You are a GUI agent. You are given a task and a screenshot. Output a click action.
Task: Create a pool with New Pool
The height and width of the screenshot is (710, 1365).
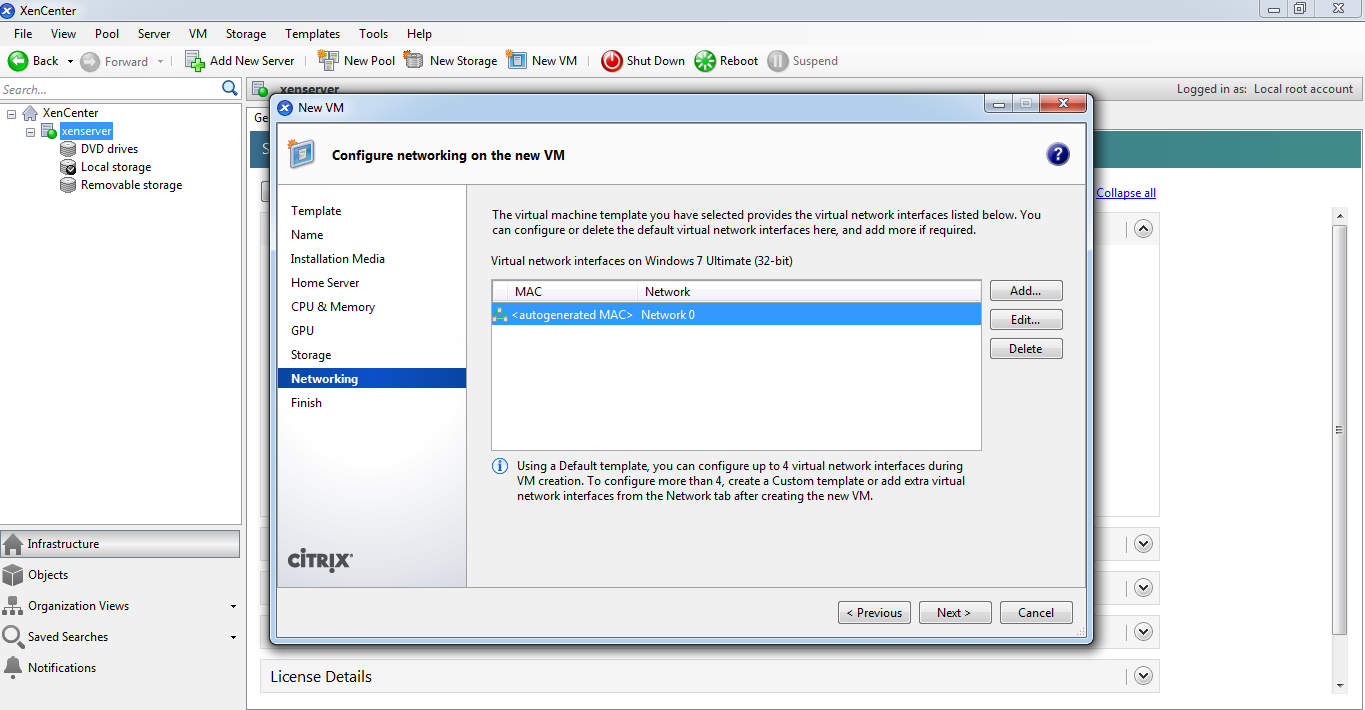(x=356, y=61)
